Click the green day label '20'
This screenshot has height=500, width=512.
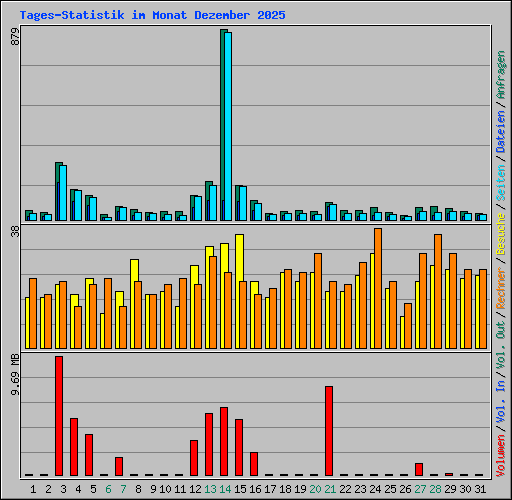point(315,489)
